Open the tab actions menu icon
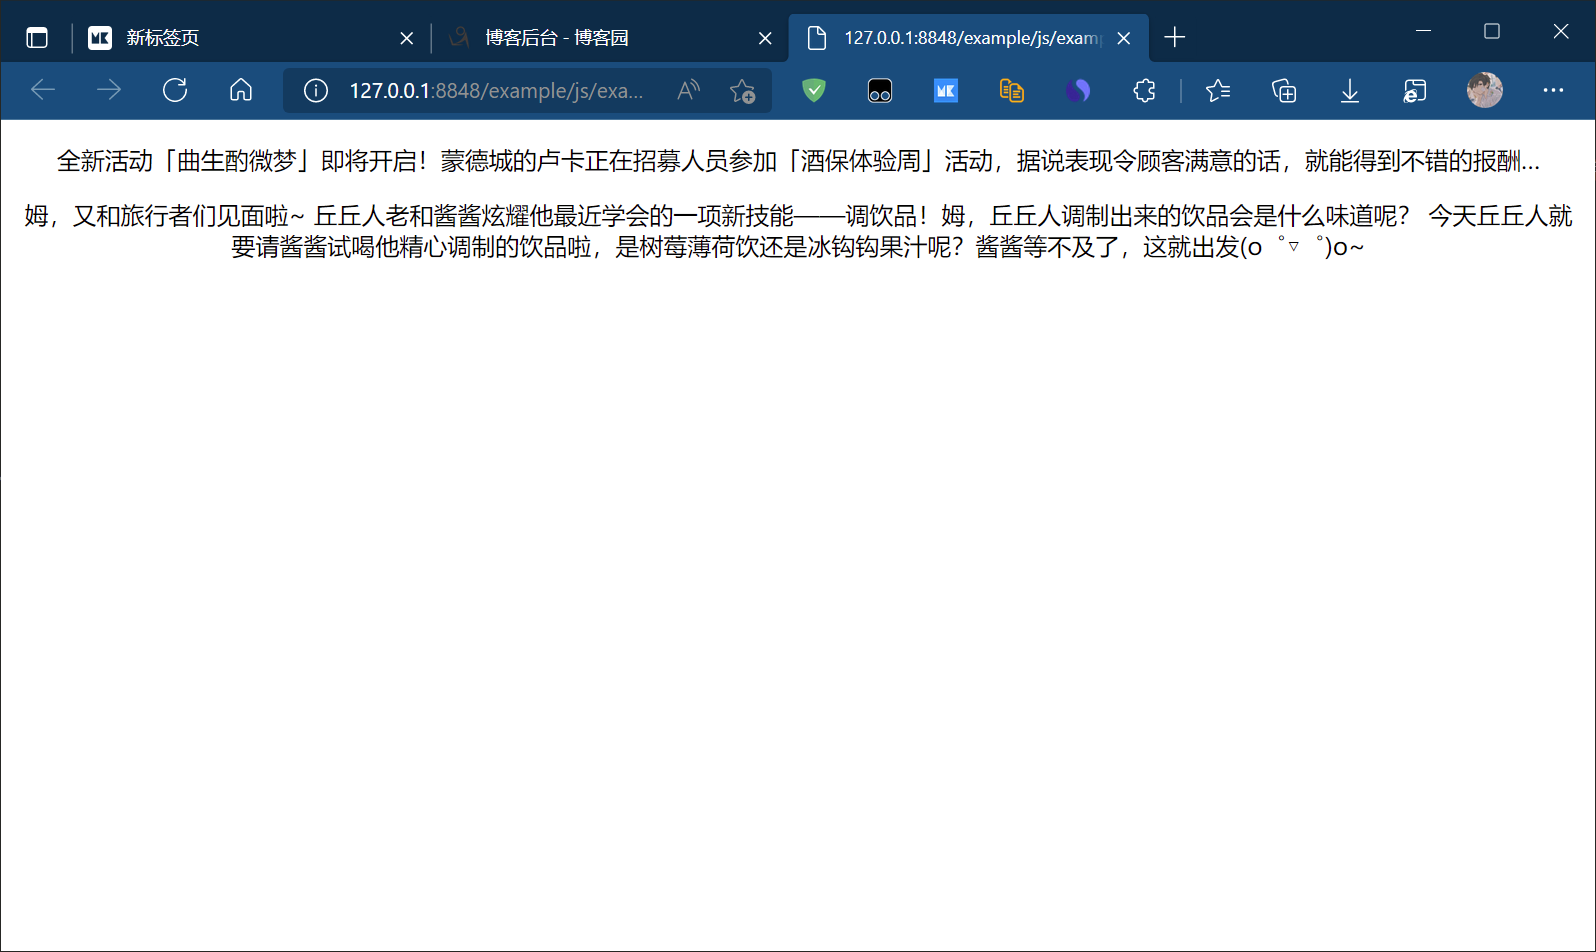This screenshot has width=1596, height=952. 37,38
